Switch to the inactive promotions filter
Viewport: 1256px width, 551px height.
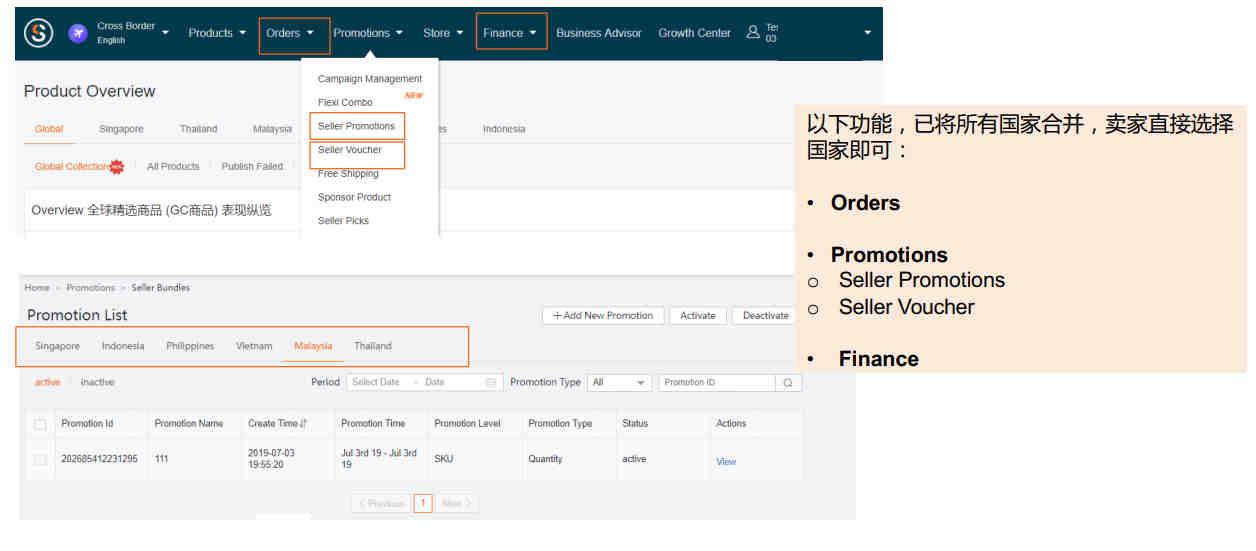97,382
